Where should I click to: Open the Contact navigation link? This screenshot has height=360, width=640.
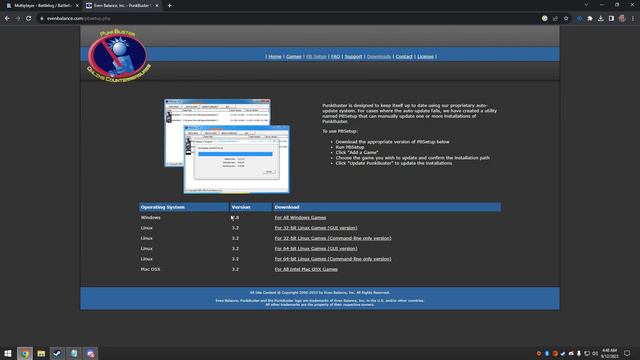click(x=404, y=56)
